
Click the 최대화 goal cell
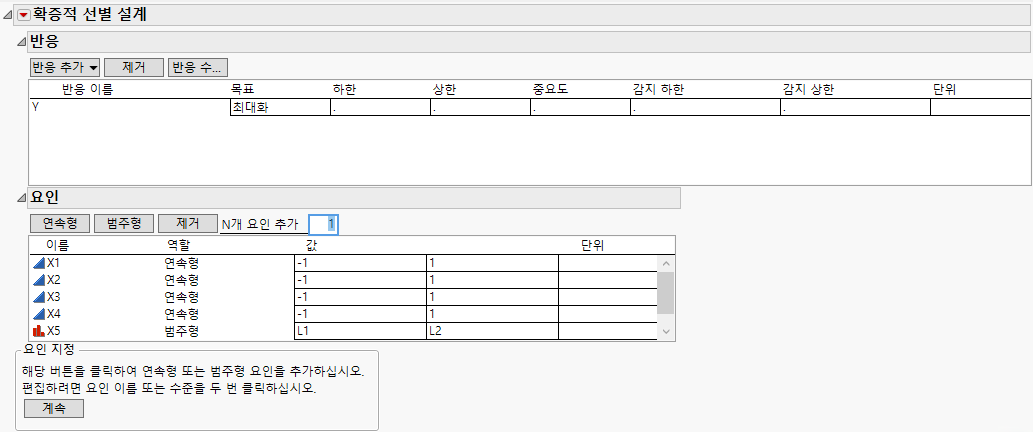[x=280, y=107]
